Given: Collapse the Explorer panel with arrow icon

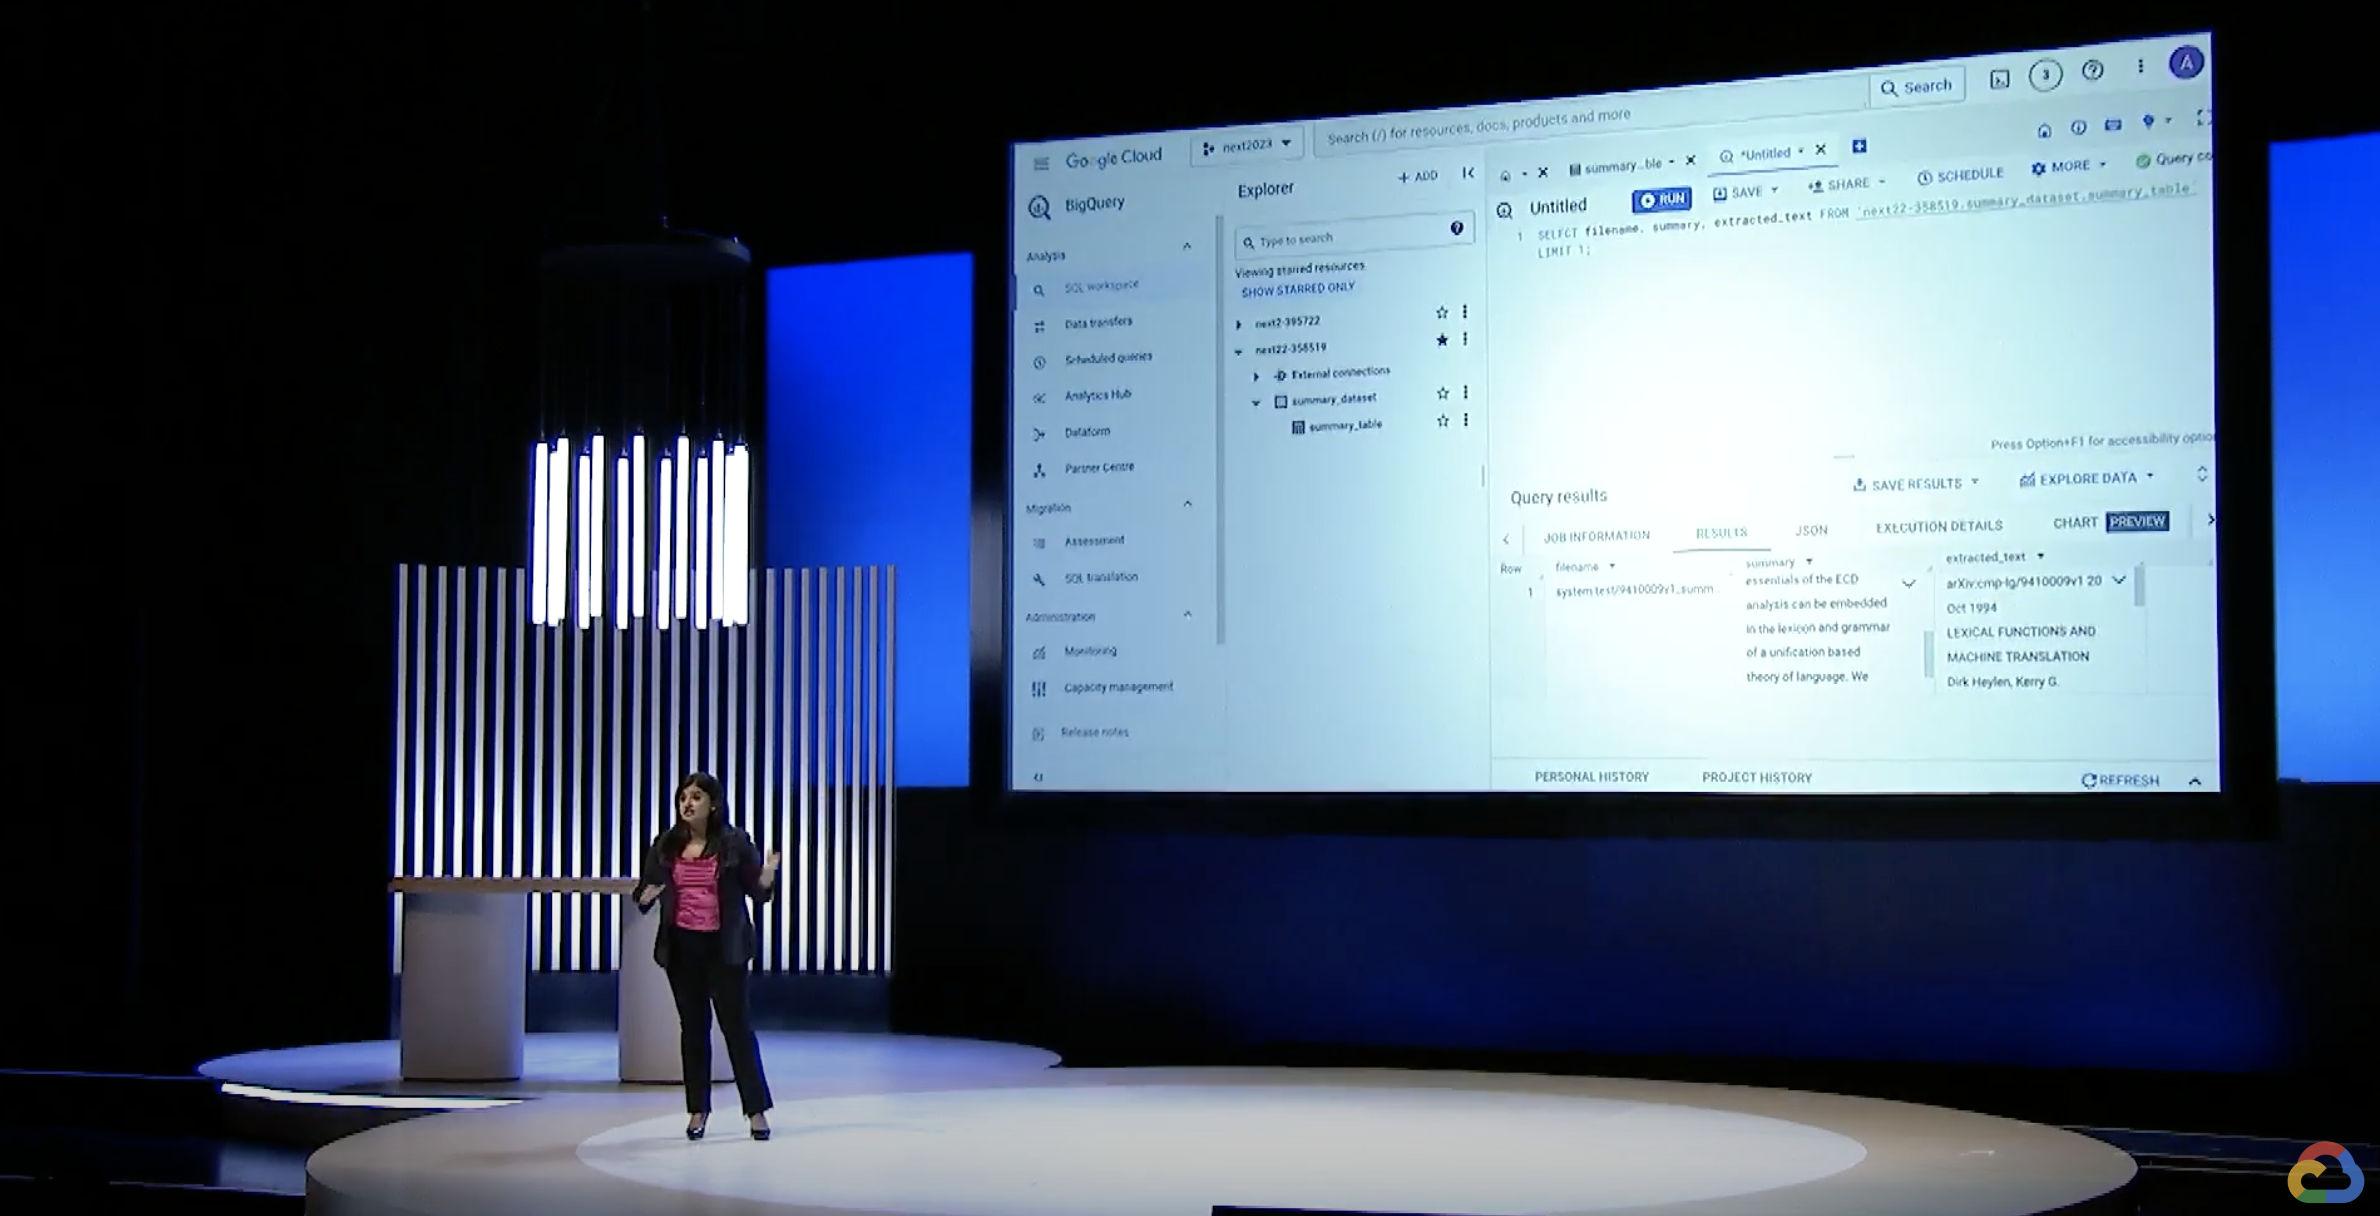Looking at the screenshot, I should pos(1468,173).
